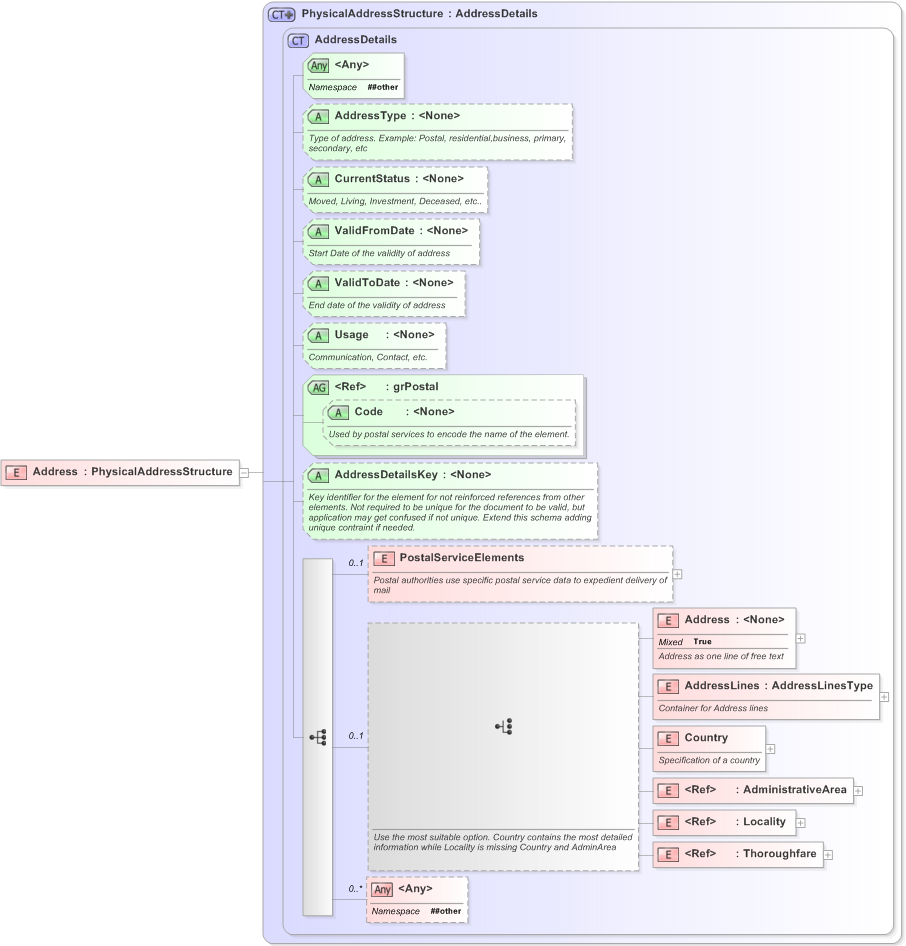This screenshot has width=906, height=946.
Task: Expand the Address : <None> element
Action: (x=802, y=637)
